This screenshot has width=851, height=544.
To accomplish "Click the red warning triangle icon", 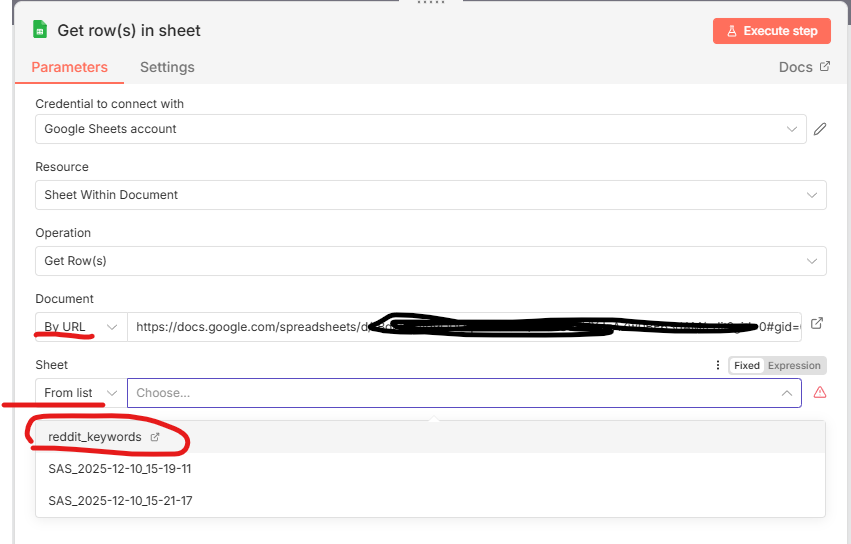I will 820,393.
